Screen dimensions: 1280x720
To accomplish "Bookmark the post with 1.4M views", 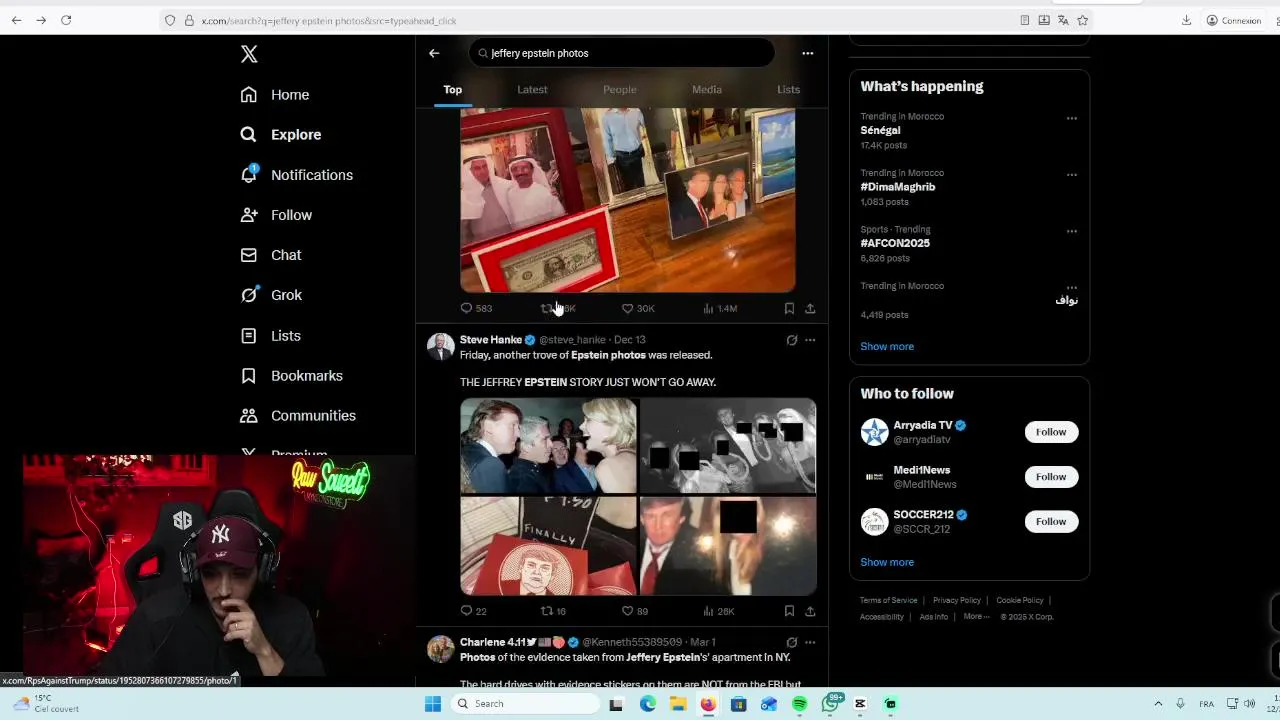I will pos(789,308).
